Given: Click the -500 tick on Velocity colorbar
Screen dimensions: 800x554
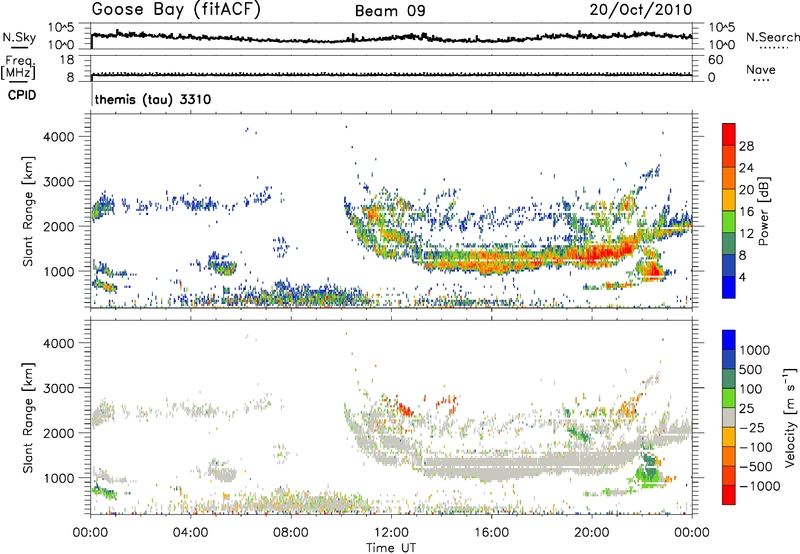Looking at the screenshot, I should point(755,467).
